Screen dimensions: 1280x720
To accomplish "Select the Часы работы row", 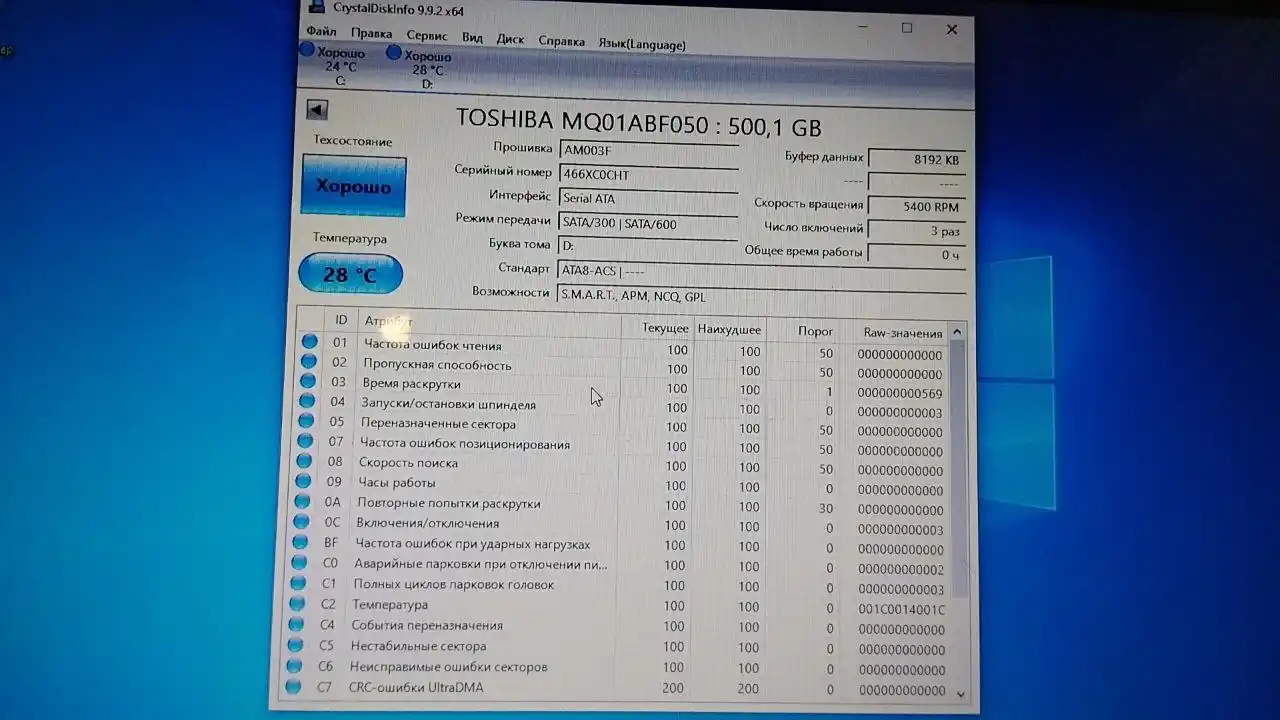I will coord(619,485).
